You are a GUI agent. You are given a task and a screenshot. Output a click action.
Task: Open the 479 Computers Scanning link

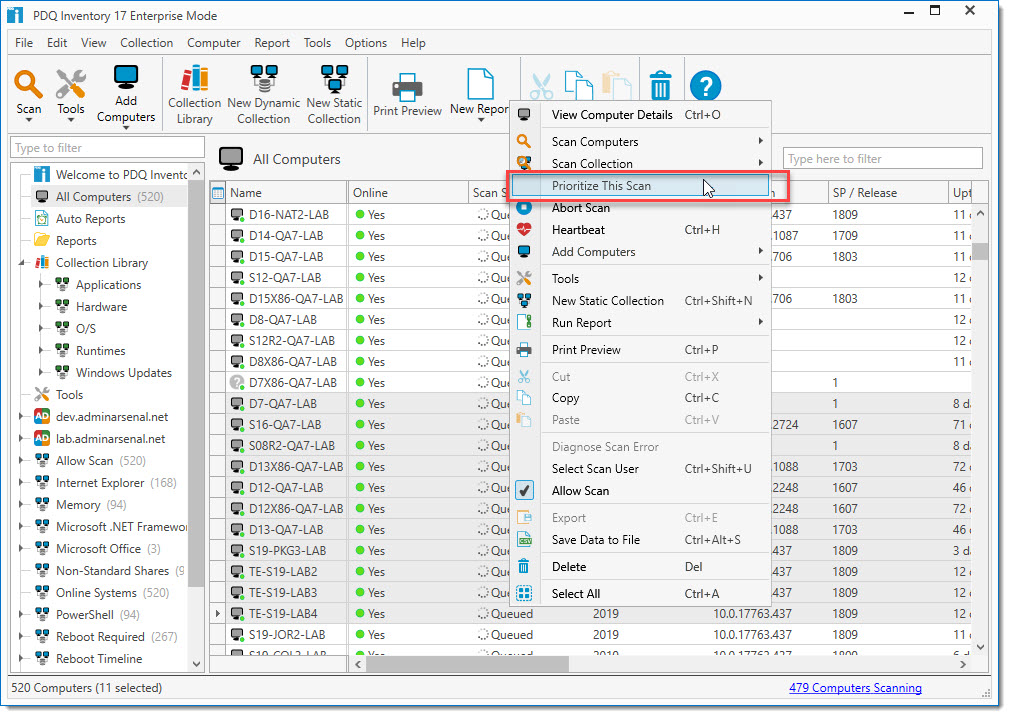point(855,688)
